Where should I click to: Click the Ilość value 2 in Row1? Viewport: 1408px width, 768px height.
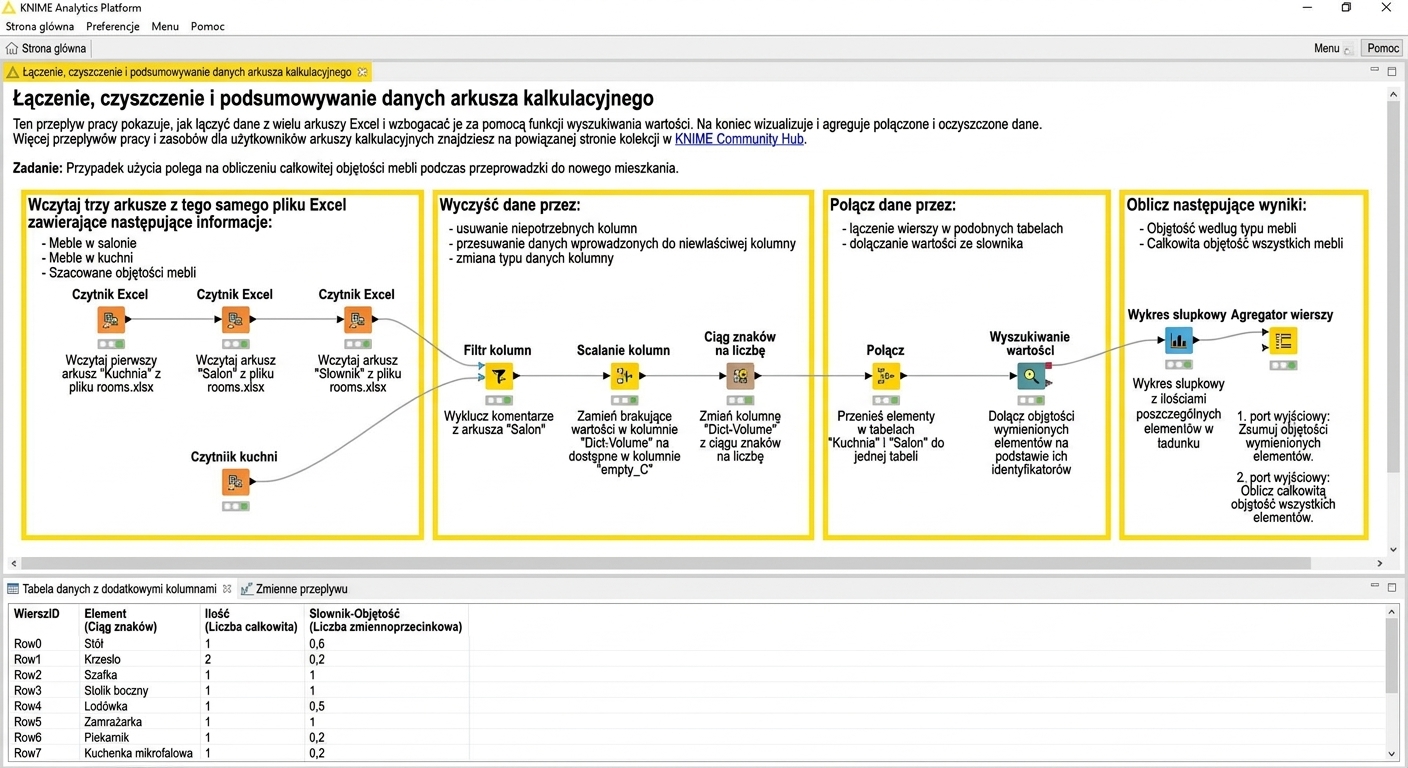[x=208, y=660]
